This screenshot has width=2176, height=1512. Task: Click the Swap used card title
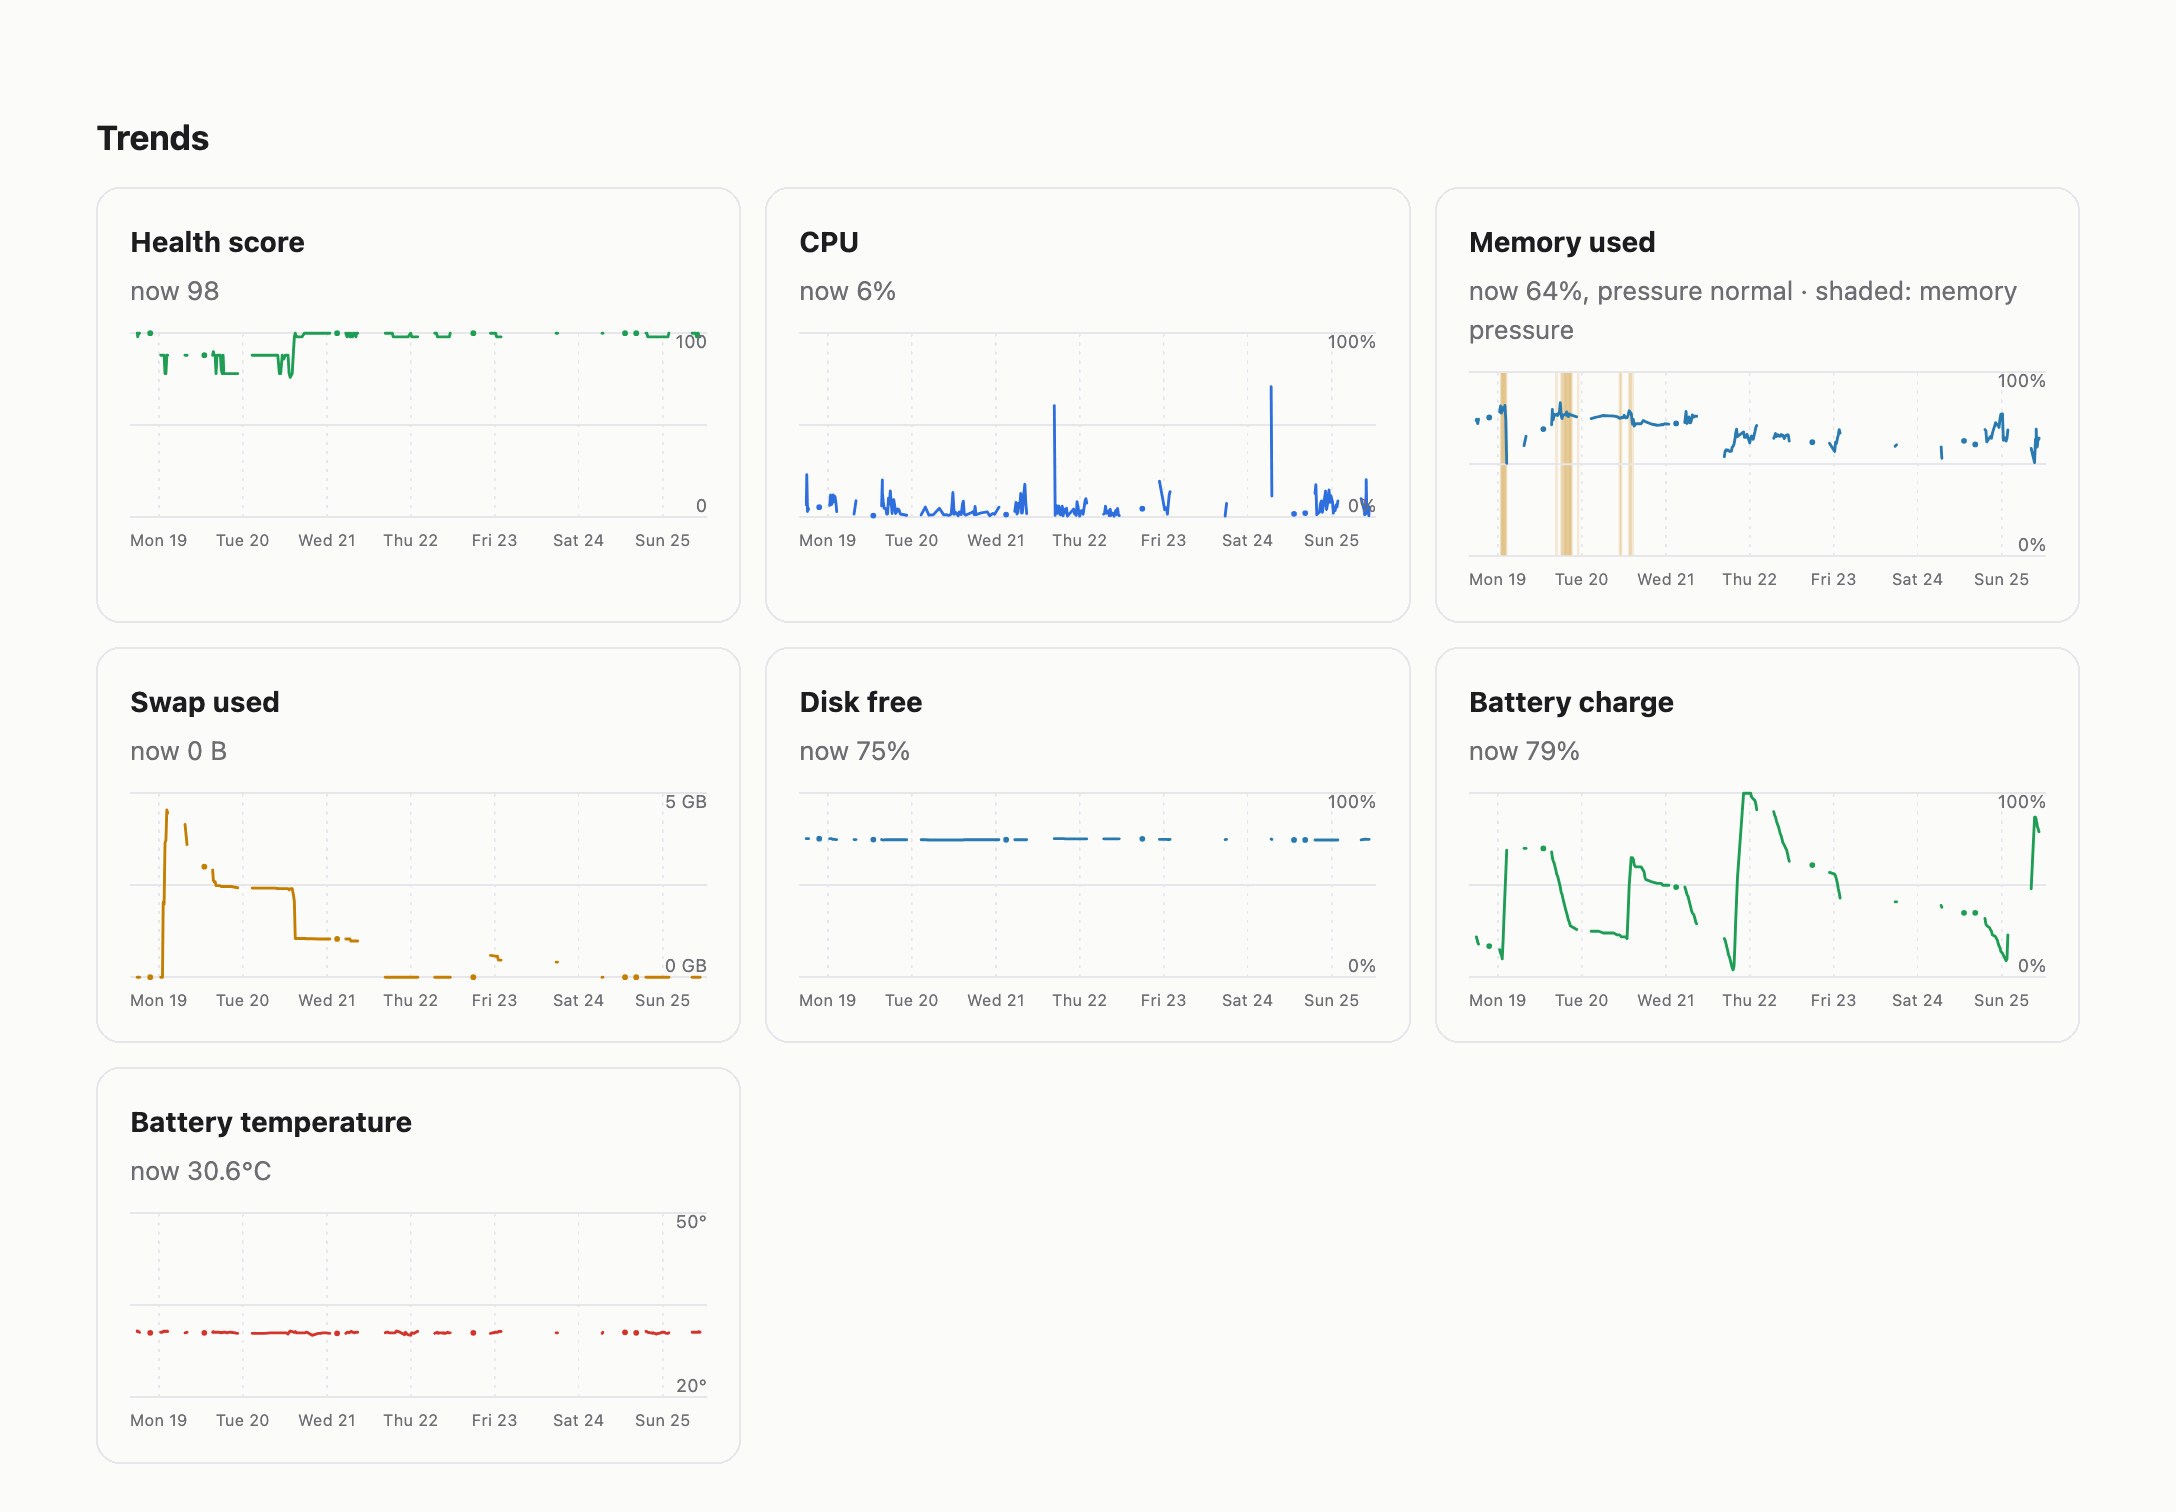(x=204, y=702)
